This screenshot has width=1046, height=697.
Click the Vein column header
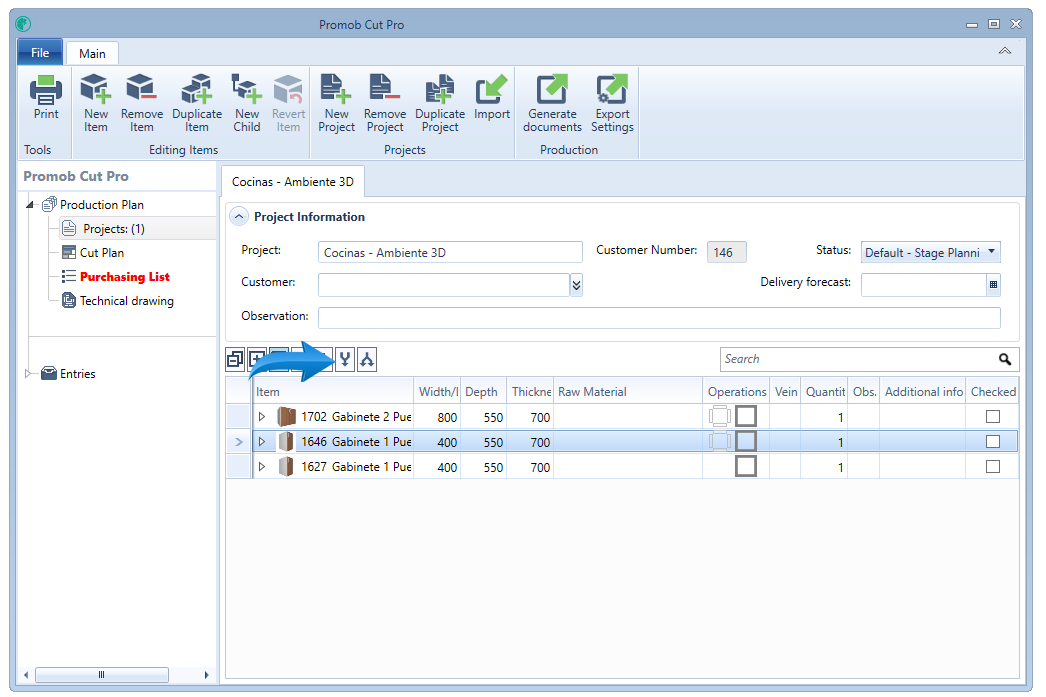click(785, 392)
